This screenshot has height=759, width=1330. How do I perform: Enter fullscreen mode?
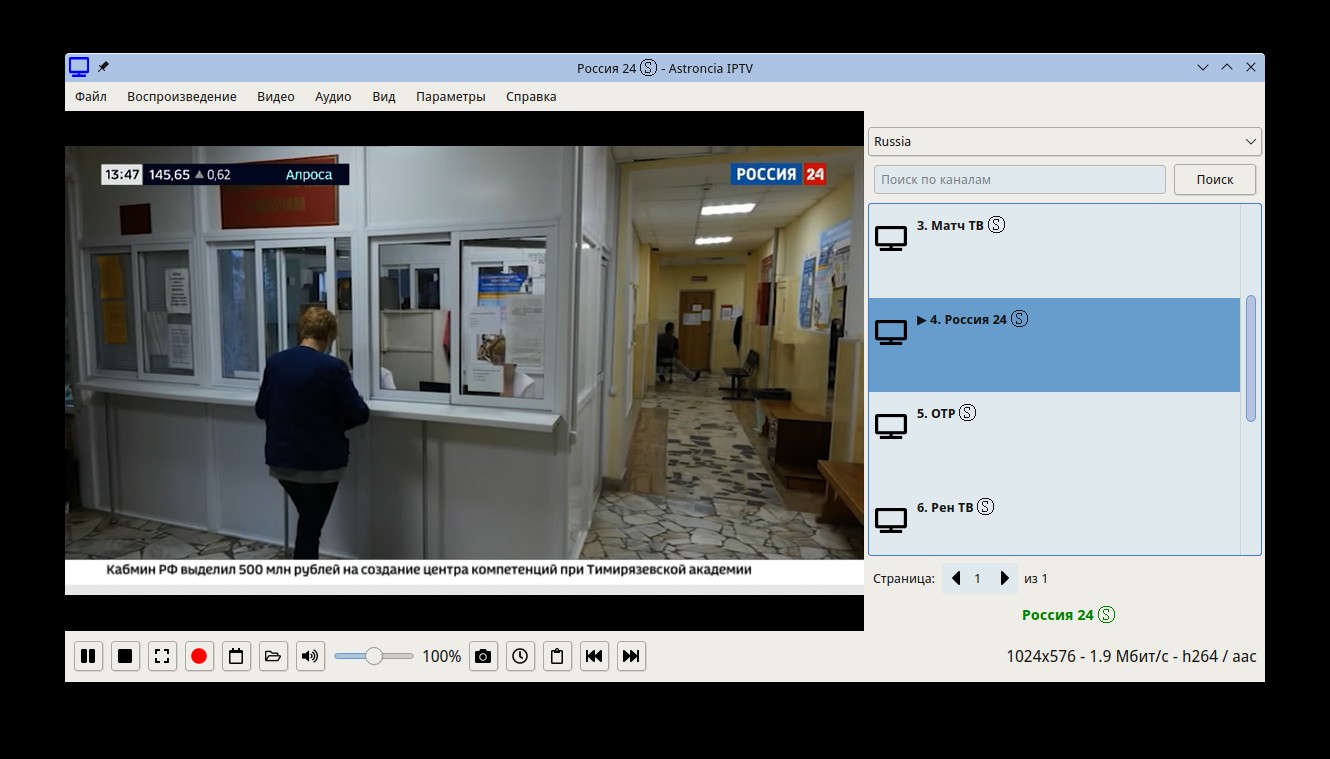point(162,656)
